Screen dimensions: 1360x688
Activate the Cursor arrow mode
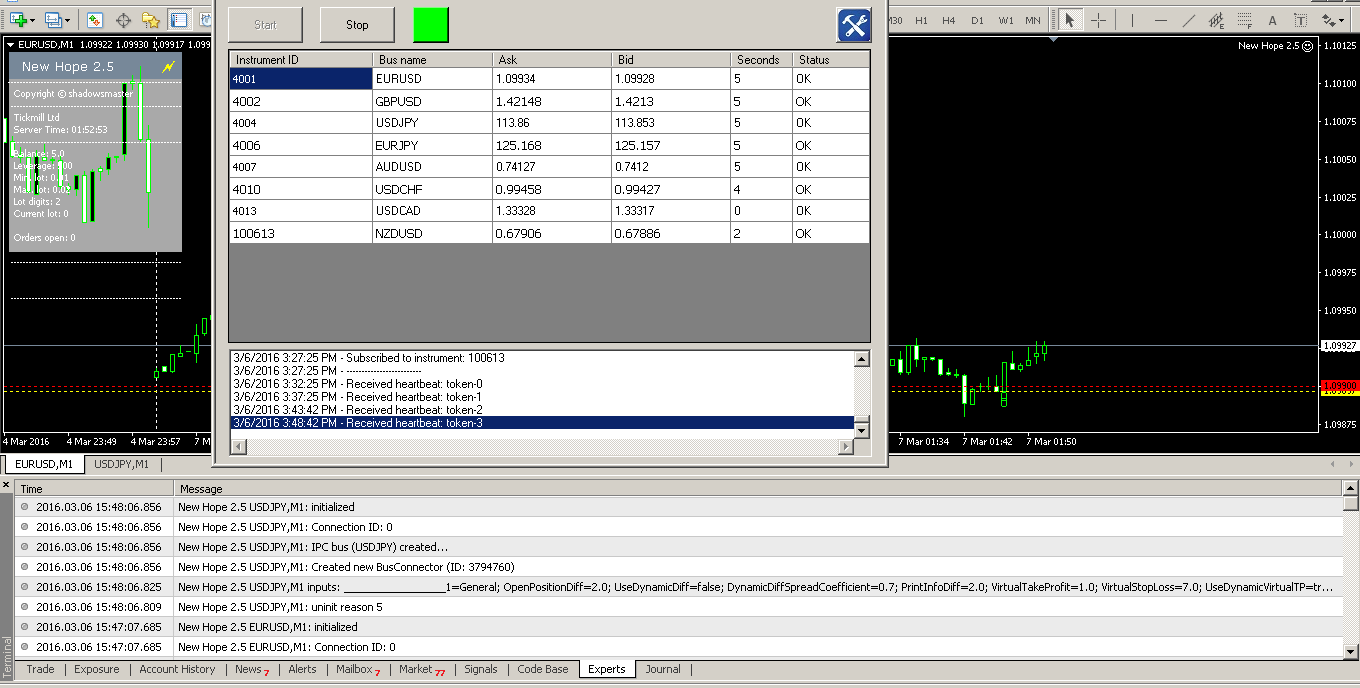point(1069,20)
